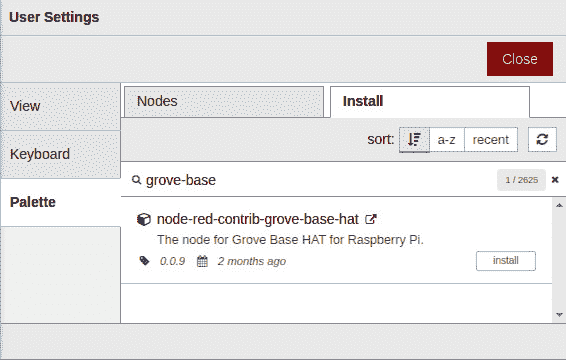Switch to the Nodes tab

point(224,101)
